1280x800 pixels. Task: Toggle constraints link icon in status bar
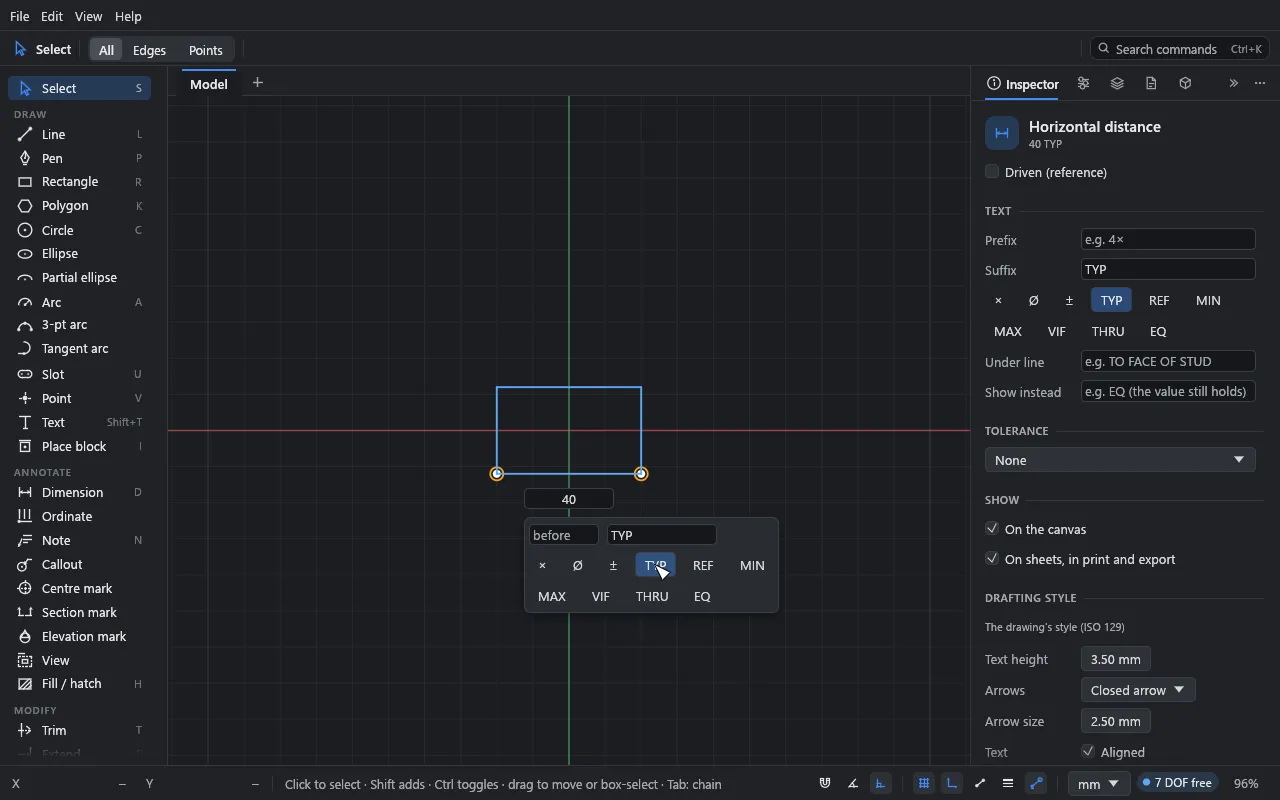[1037, 784]
